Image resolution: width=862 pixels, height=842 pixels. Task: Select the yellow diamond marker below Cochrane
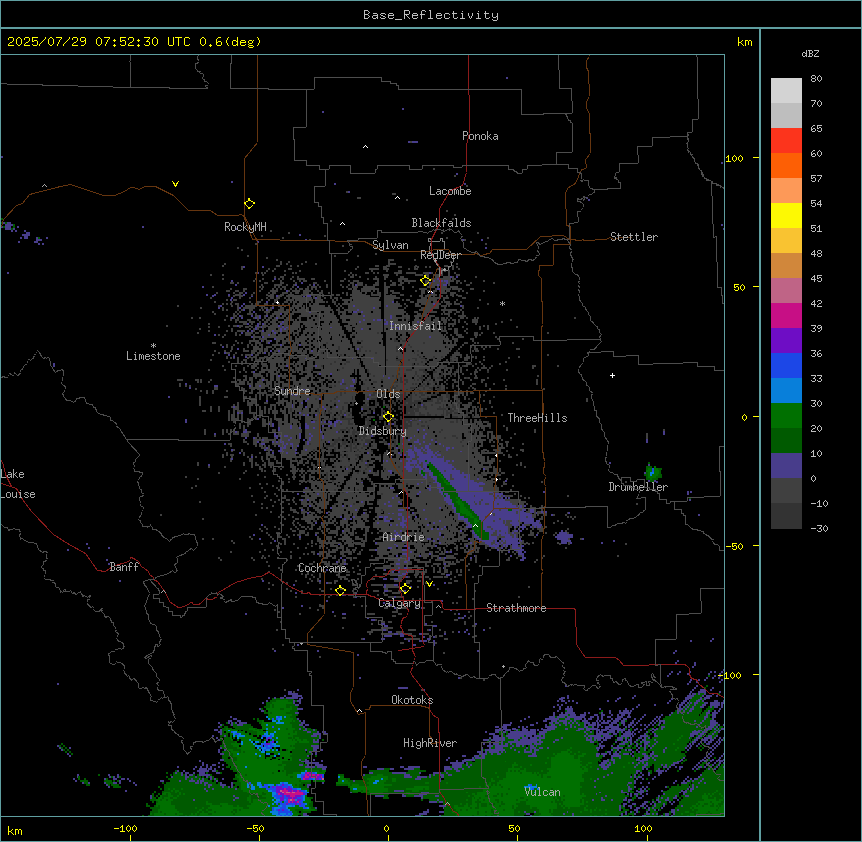click(340, 591)
